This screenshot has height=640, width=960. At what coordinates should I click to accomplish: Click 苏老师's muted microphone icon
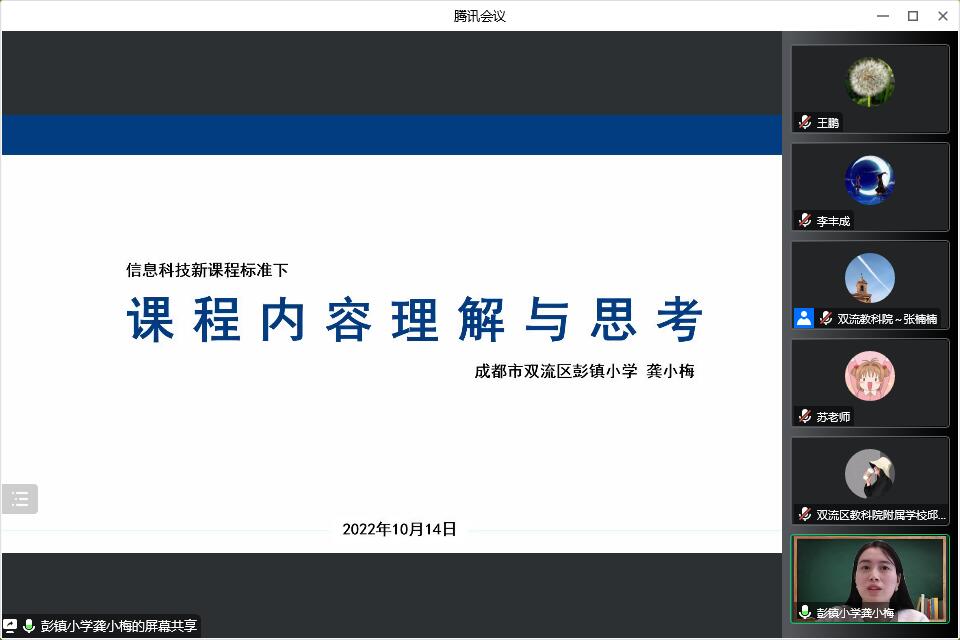pyautogui.click(x=806, y=417)
